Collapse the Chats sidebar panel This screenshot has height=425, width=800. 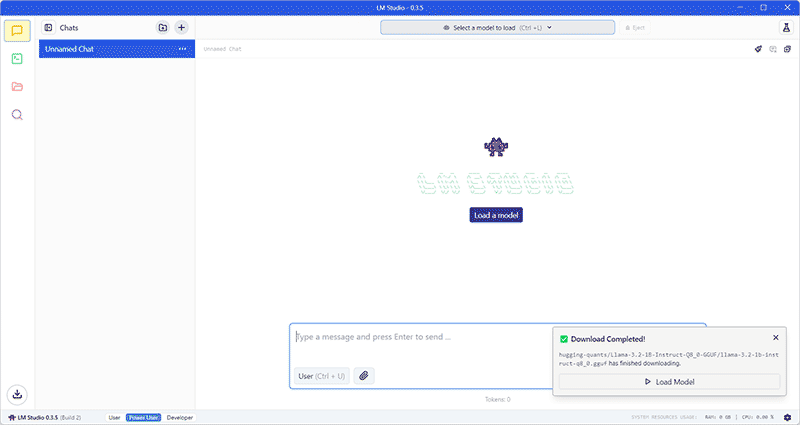pos(48,28)
